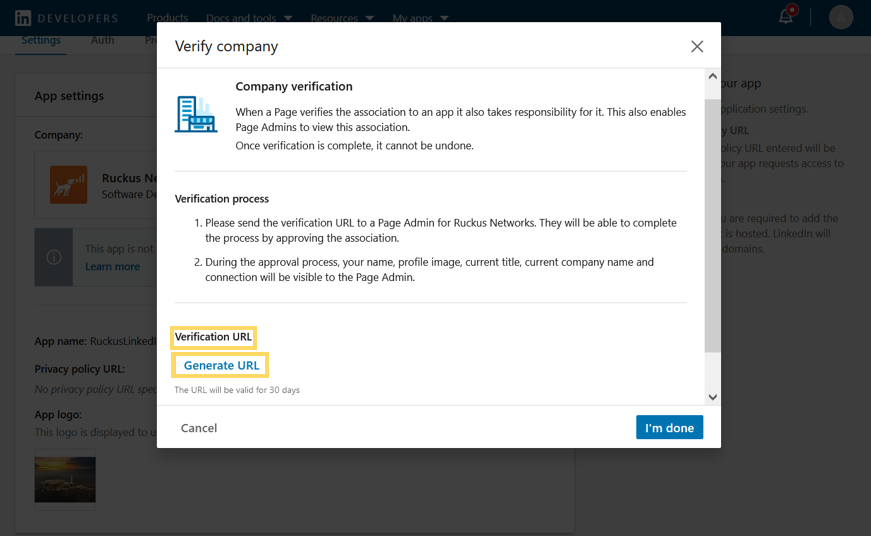Screen dimensions: 871x537
Task: Open the notifications bell icon
Action: (786, 16)
